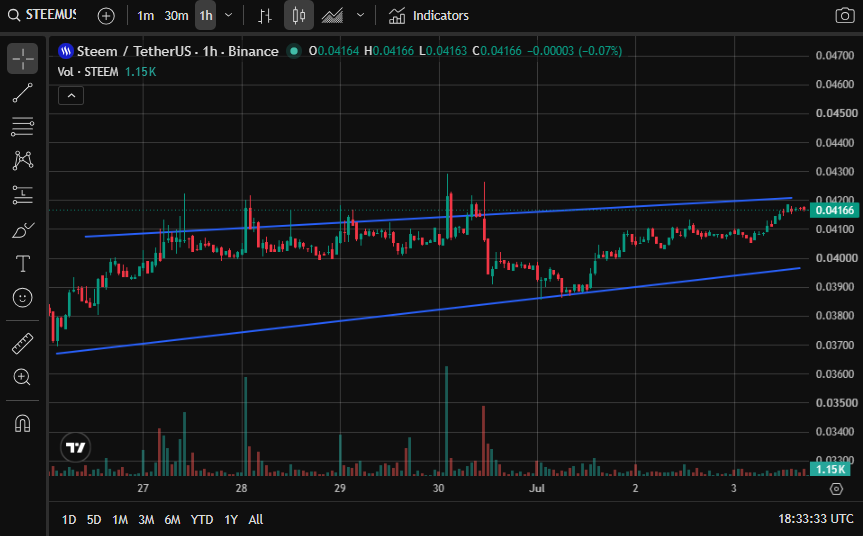The height and width of the screenshot is (536, 863).
Task: Expand the time interval dropdown arrow
Action: (x=228, y=15)
